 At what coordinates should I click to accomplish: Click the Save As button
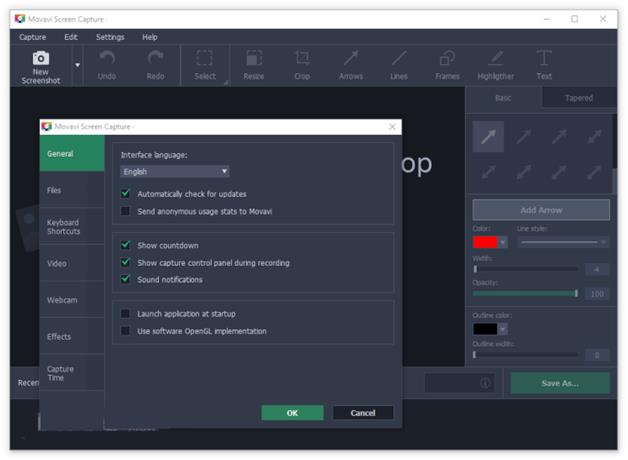point(560,383)
